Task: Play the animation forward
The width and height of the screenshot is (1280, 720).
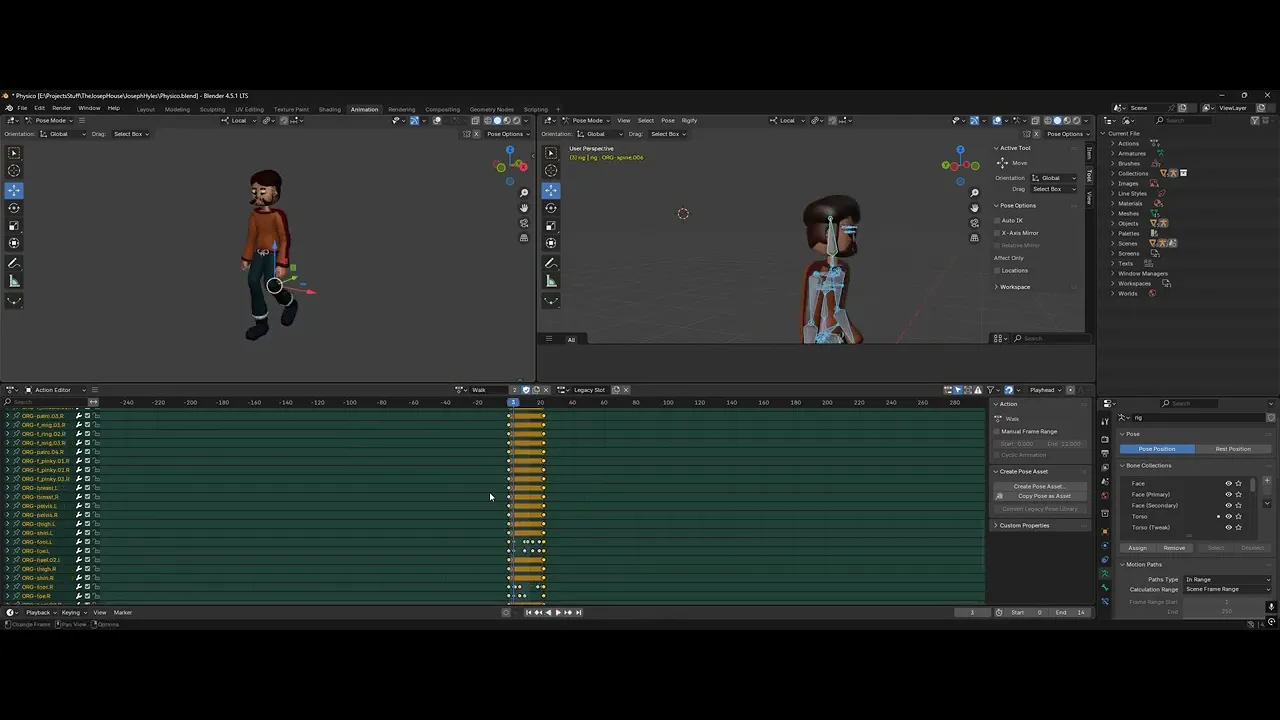Action: pos(558,612)
